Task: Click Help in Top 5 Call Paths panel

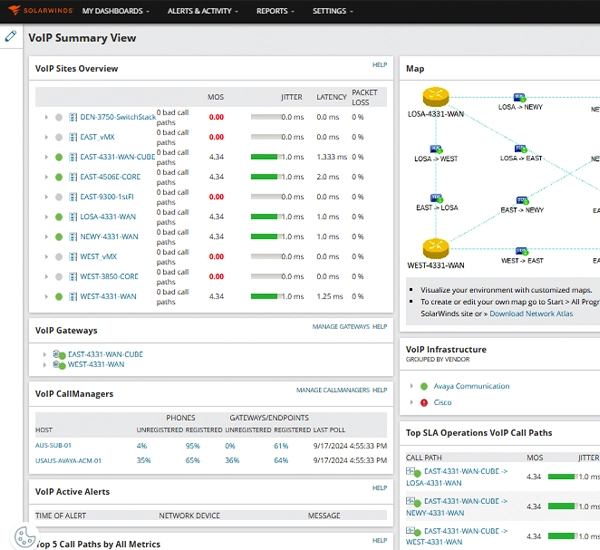Action: pos(380,540)
